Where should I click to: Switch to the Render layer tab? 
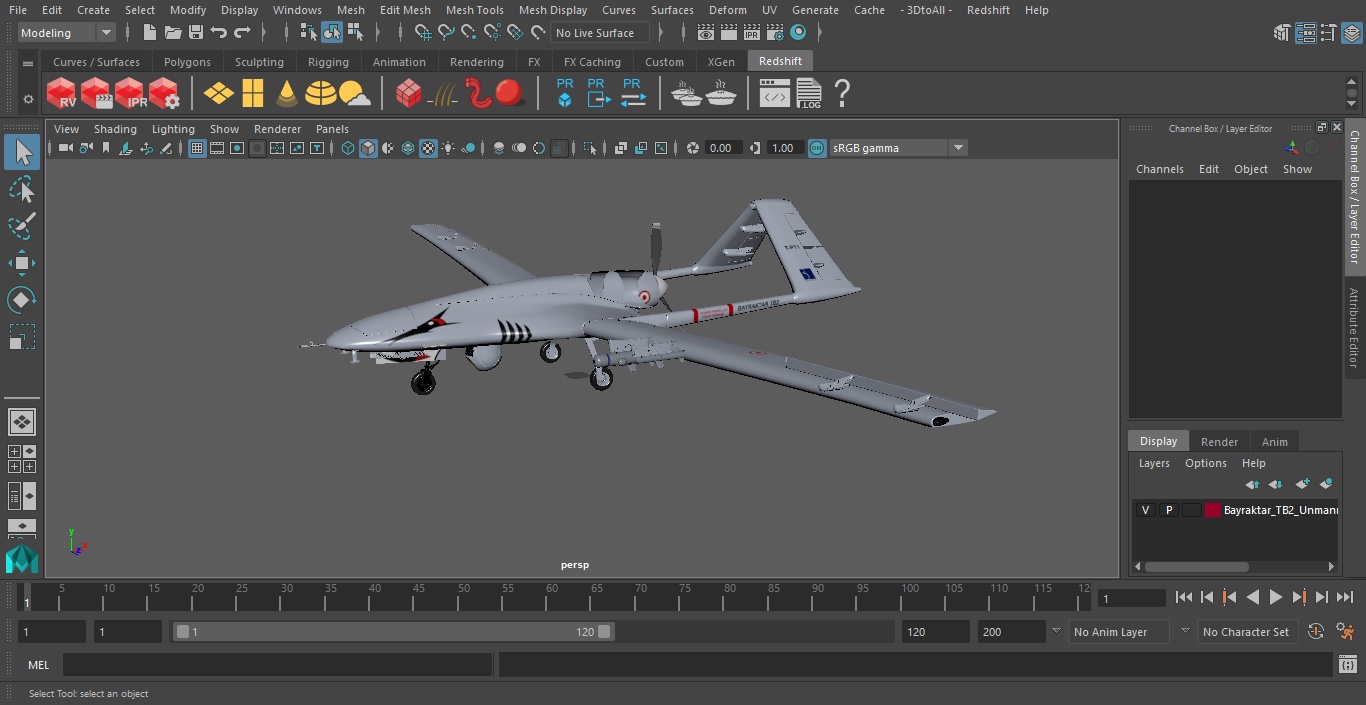1219,441
